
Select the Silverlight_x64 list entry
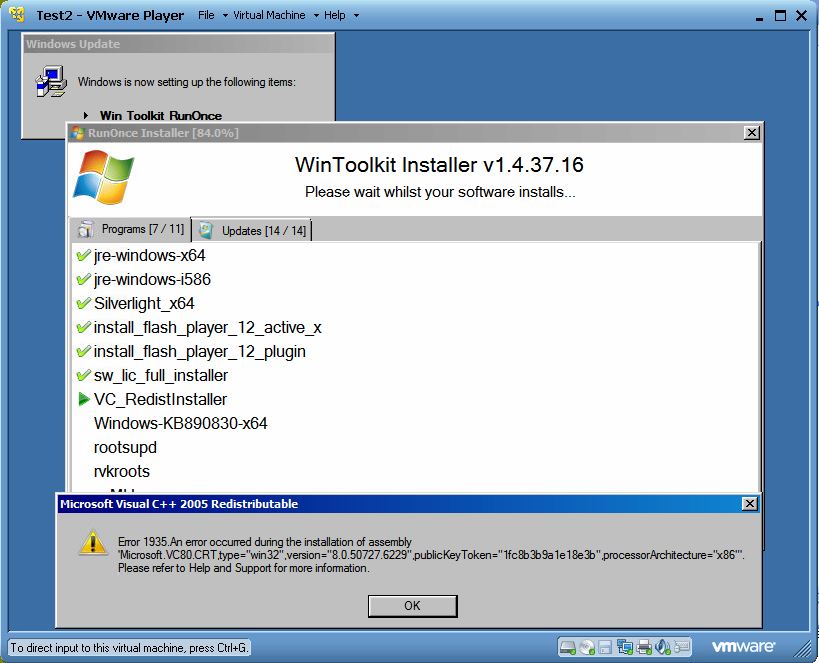point(144,303)
